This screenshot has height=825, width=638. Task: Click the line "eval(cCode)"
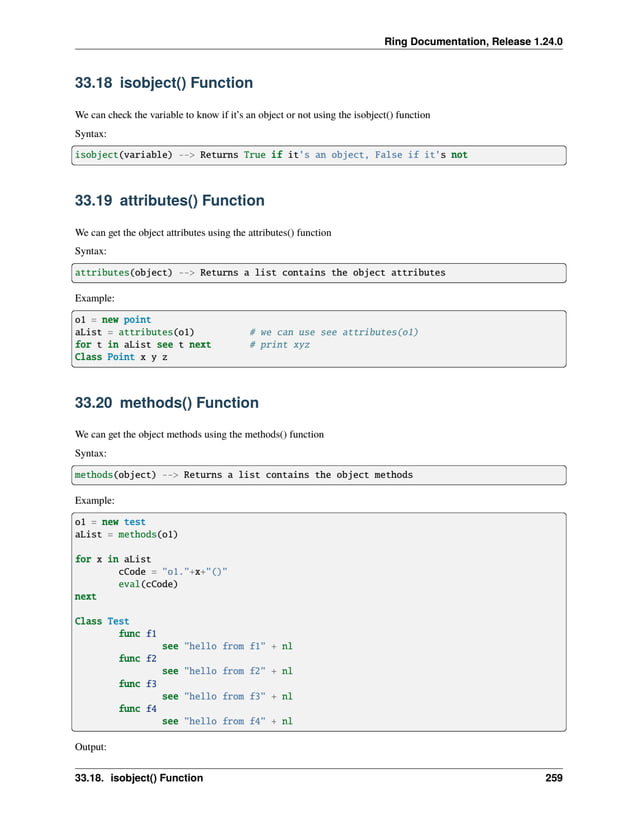[x=148, y=584]
